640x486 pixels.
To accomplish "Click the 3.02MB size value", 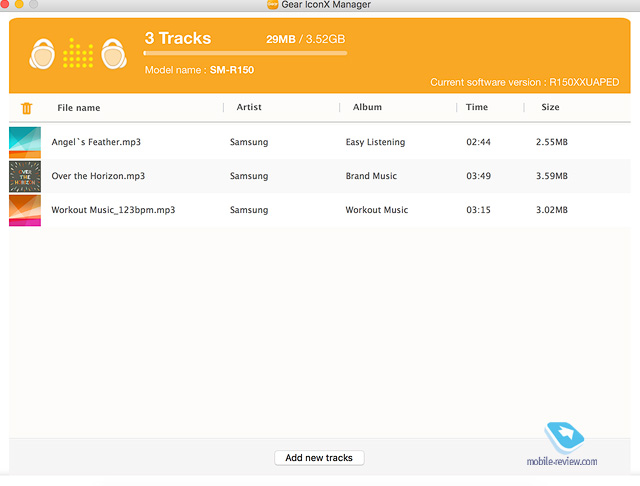I will pyautogui.click(x=552, y=210).
